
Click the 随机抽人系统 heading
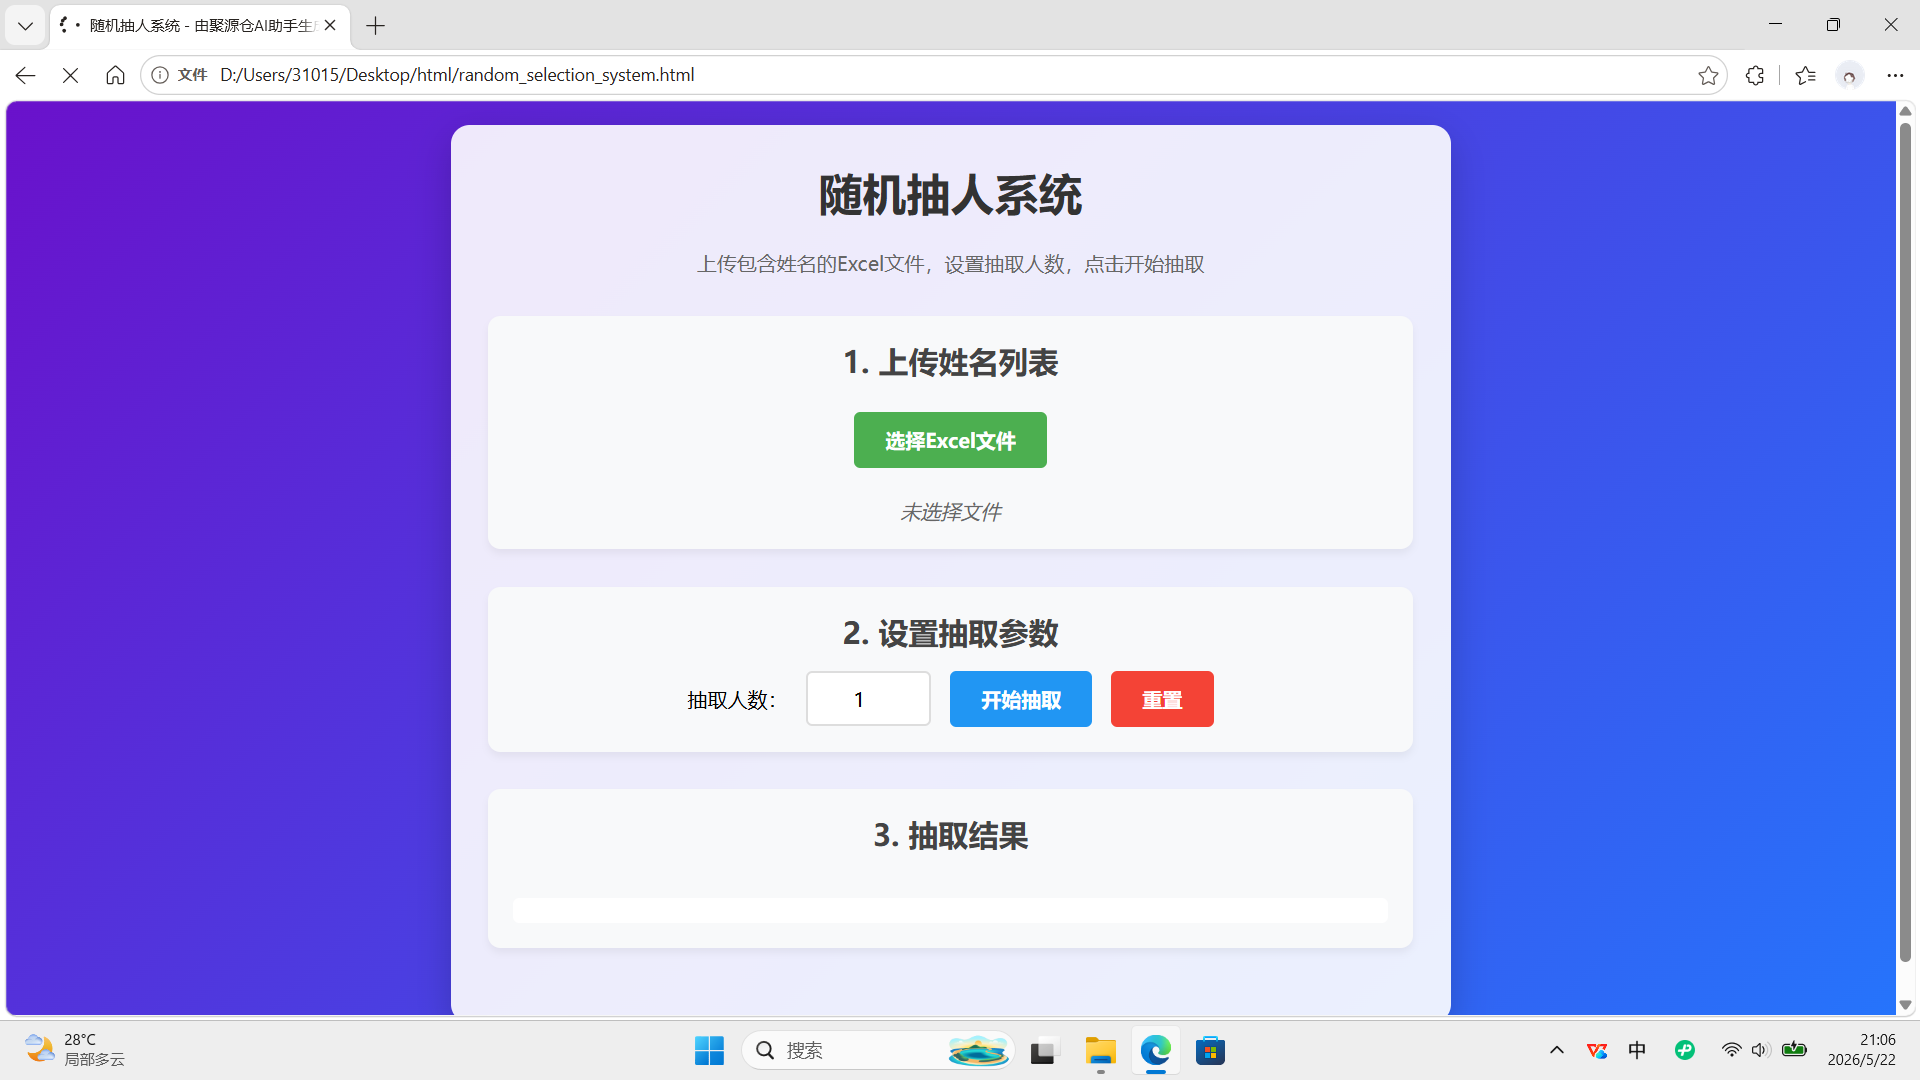click(950, 195)
